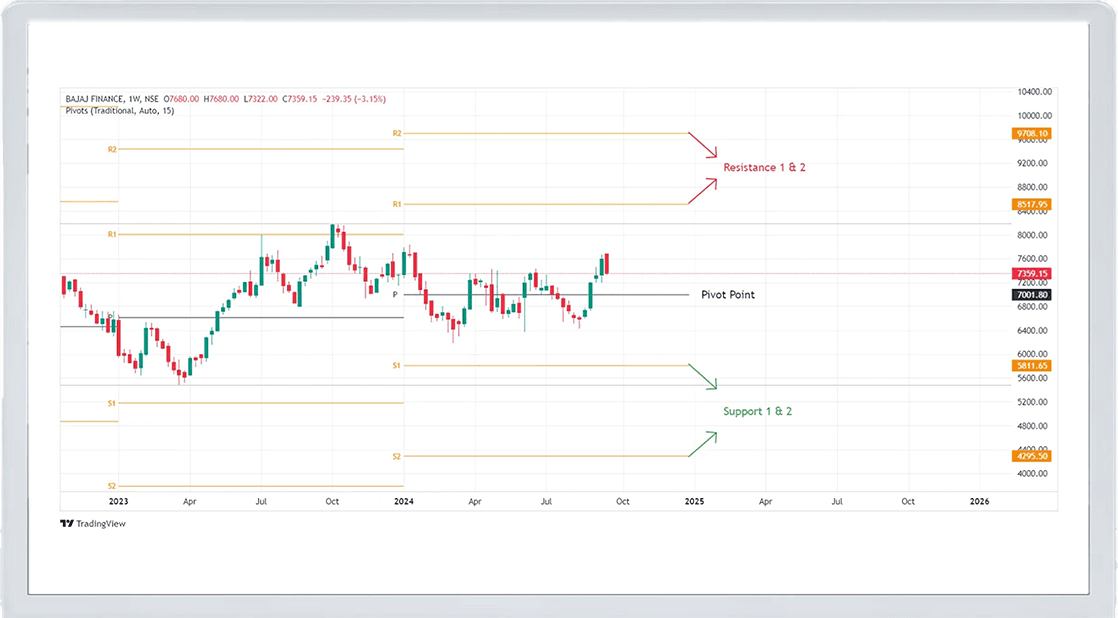Select the 'Pivot Point' text annotation
The width and height of the screenshot is (1118, 618).
click(727, 295)
